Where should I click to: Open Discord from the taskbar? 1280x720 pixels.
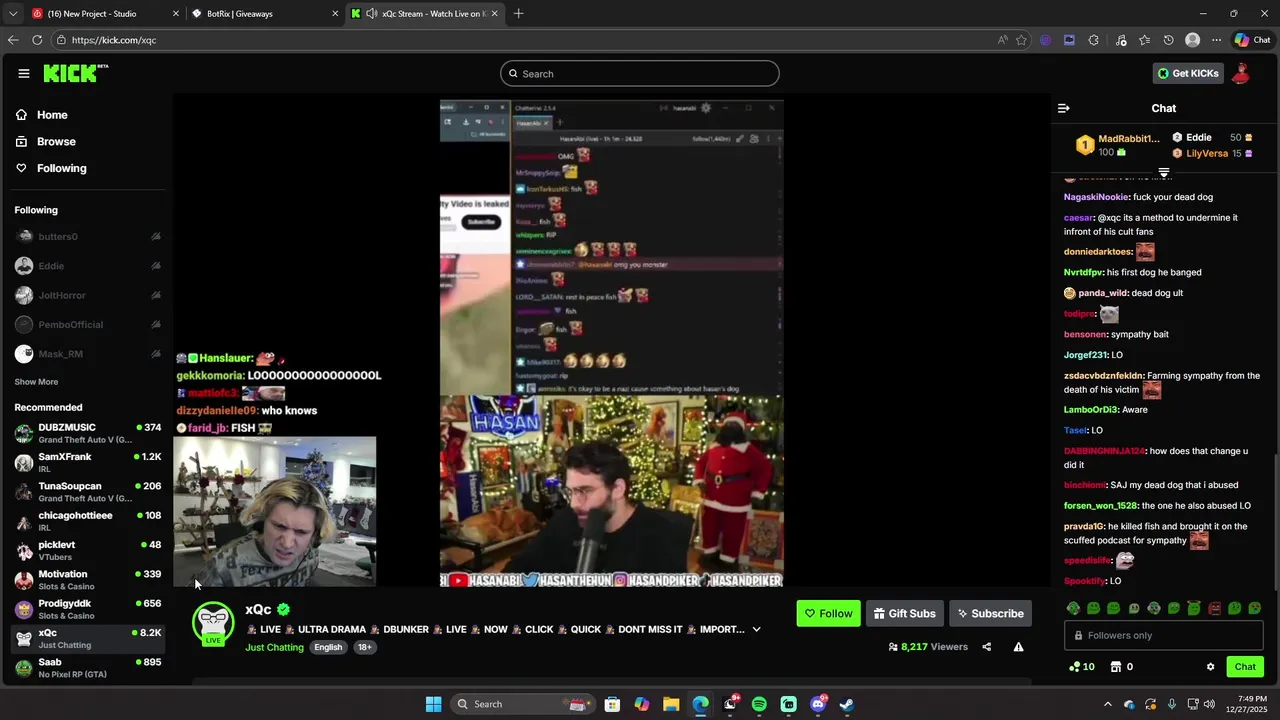pyautogui.click(x=817, y=704)
